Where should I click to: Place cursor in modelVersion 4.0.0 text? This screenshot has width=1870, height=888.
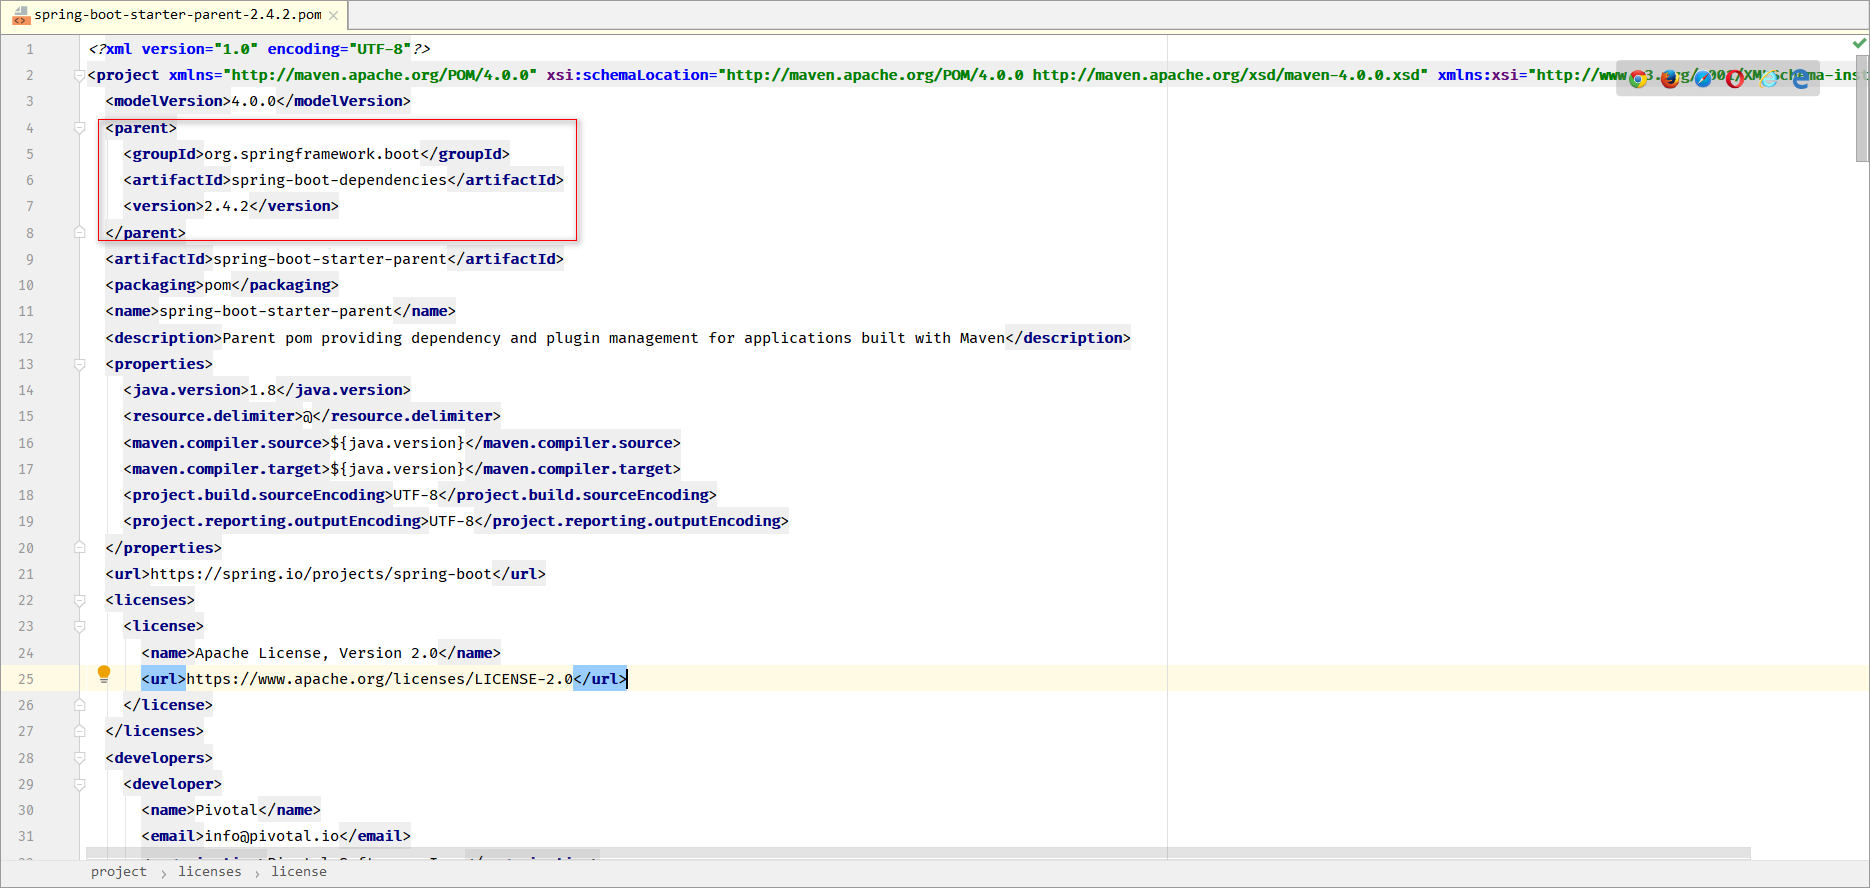click(x=254, y=101)
